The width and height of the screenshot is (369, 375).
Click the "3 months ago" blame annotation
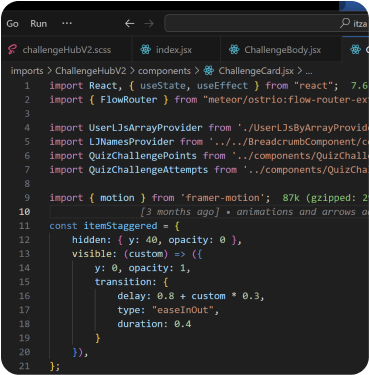pos(180,212)
